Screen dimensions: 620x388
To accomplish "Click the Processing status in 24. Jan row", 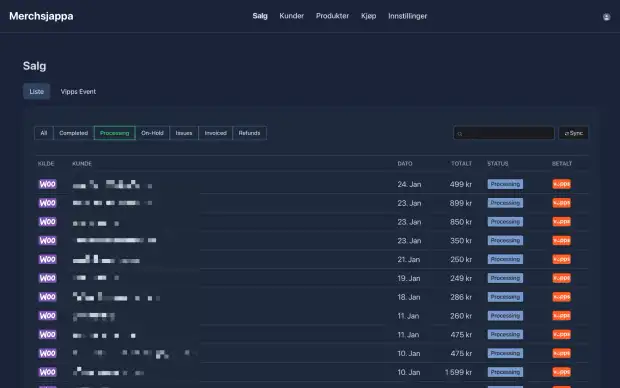I will [505, 184].
